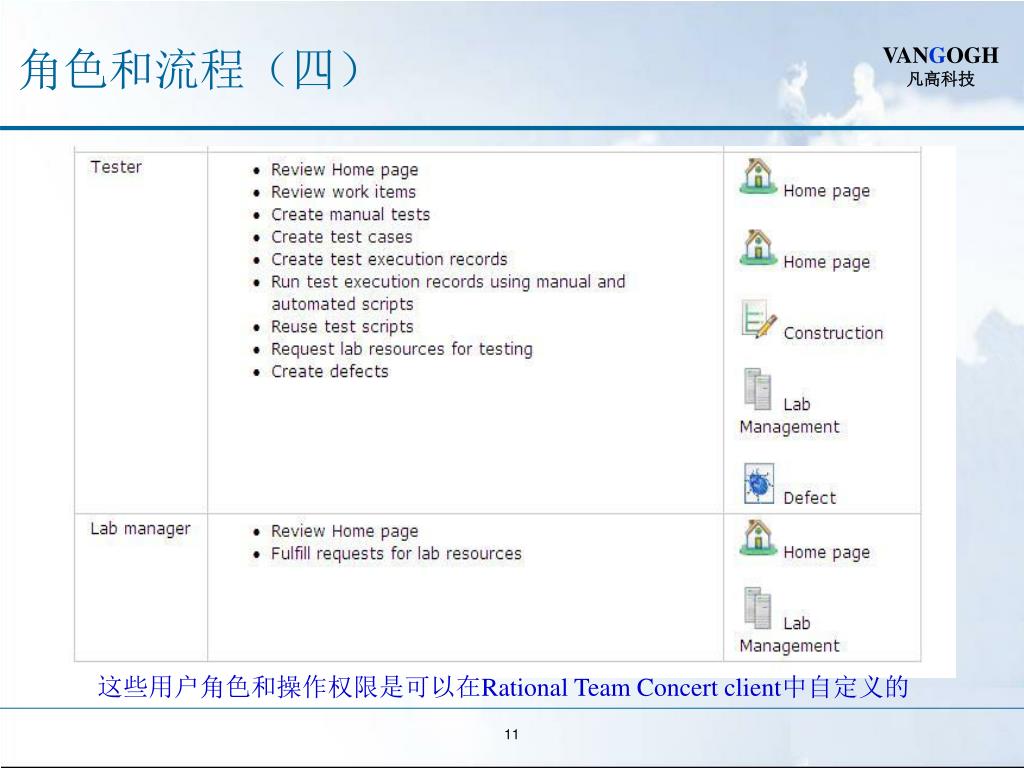Image resolution: width=1024 pixels, height=768 pixels.
Task: Click 'Create manual tests' bullet
Action: click(351, 214)
